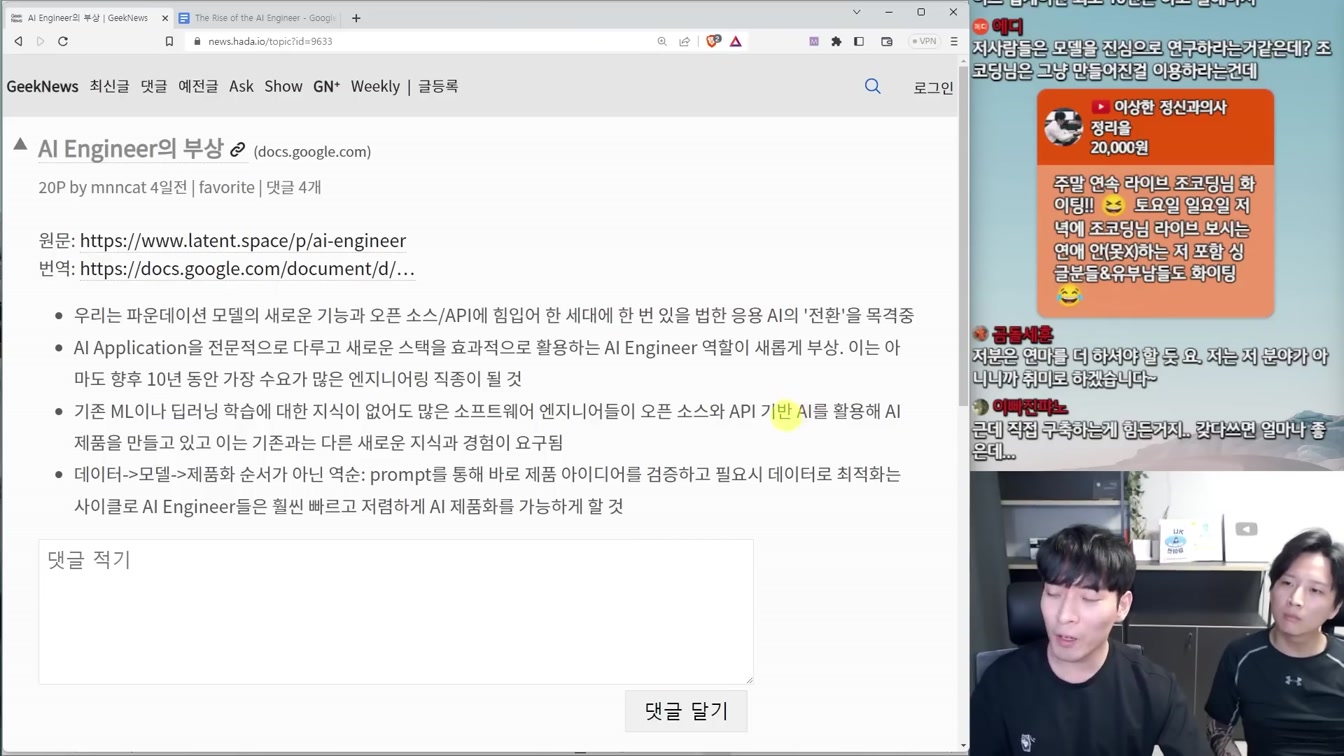Viewport: 1344px width, 756px height.
Task: Click the 댓글 4개 link
Action: click(x=294, y=187)
